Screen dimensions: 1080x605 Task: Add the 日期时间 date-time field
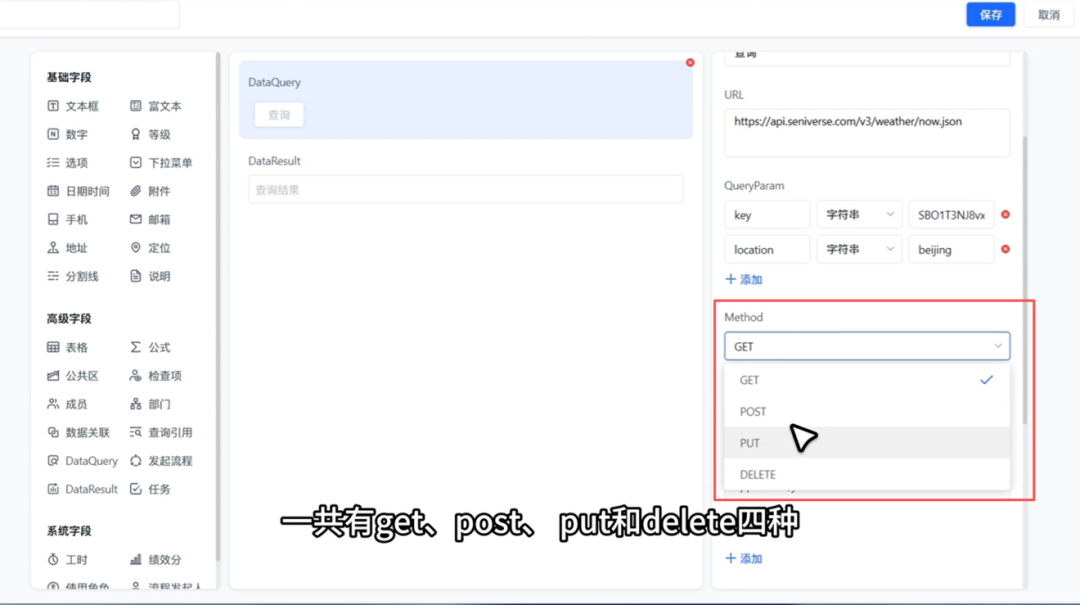[79, 191]
